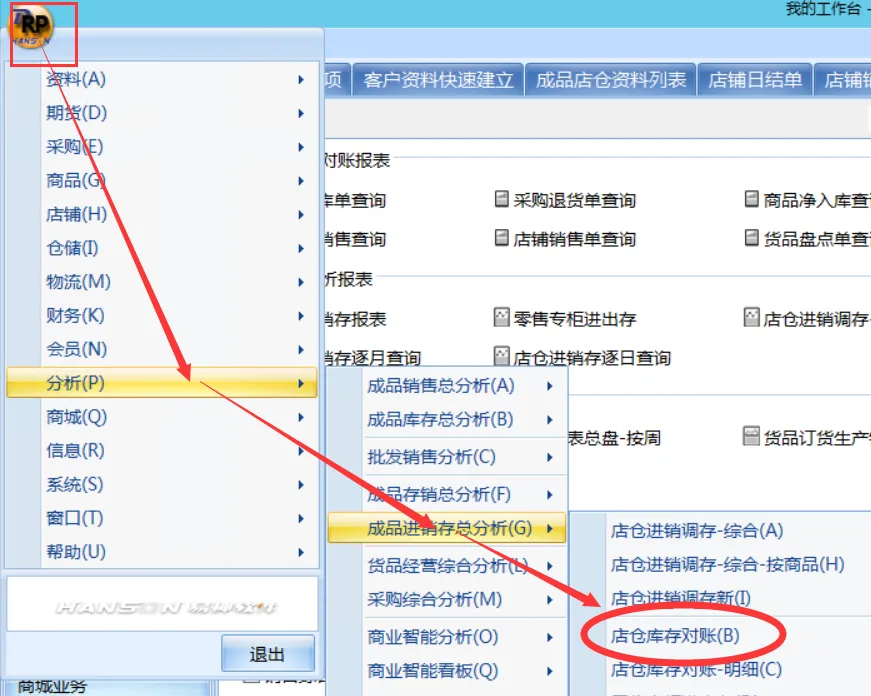This screenshot has height=696, width=871.
Task: Click the icon beside 商品净入库查询
Action: point(752,200)
